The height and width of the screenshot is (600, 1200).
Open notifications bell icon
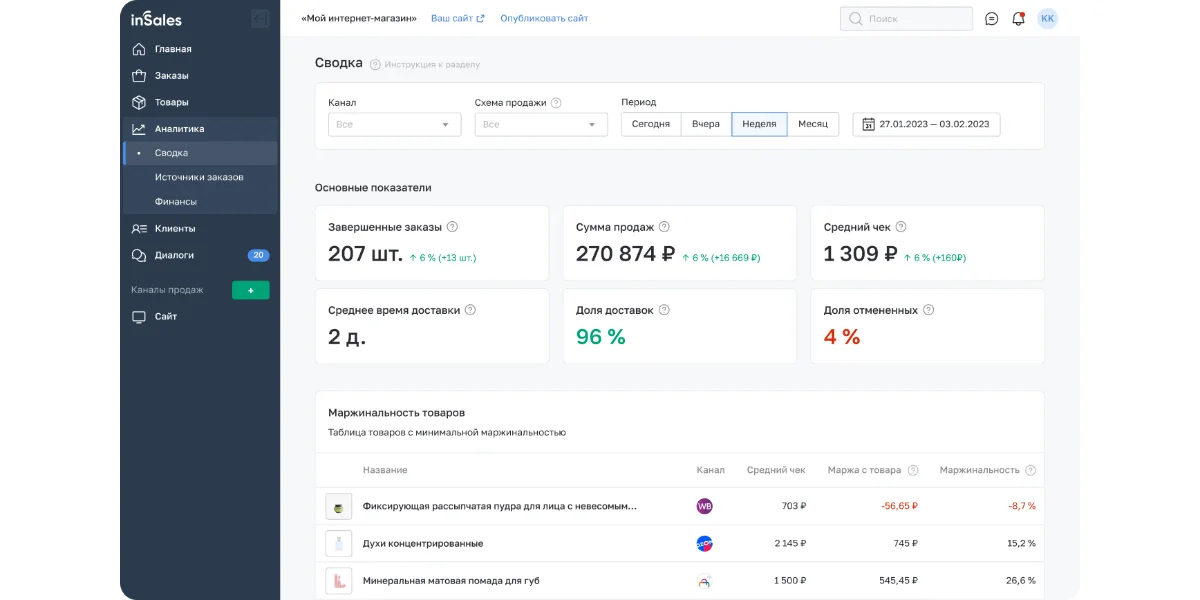(x=1018, y=18)
